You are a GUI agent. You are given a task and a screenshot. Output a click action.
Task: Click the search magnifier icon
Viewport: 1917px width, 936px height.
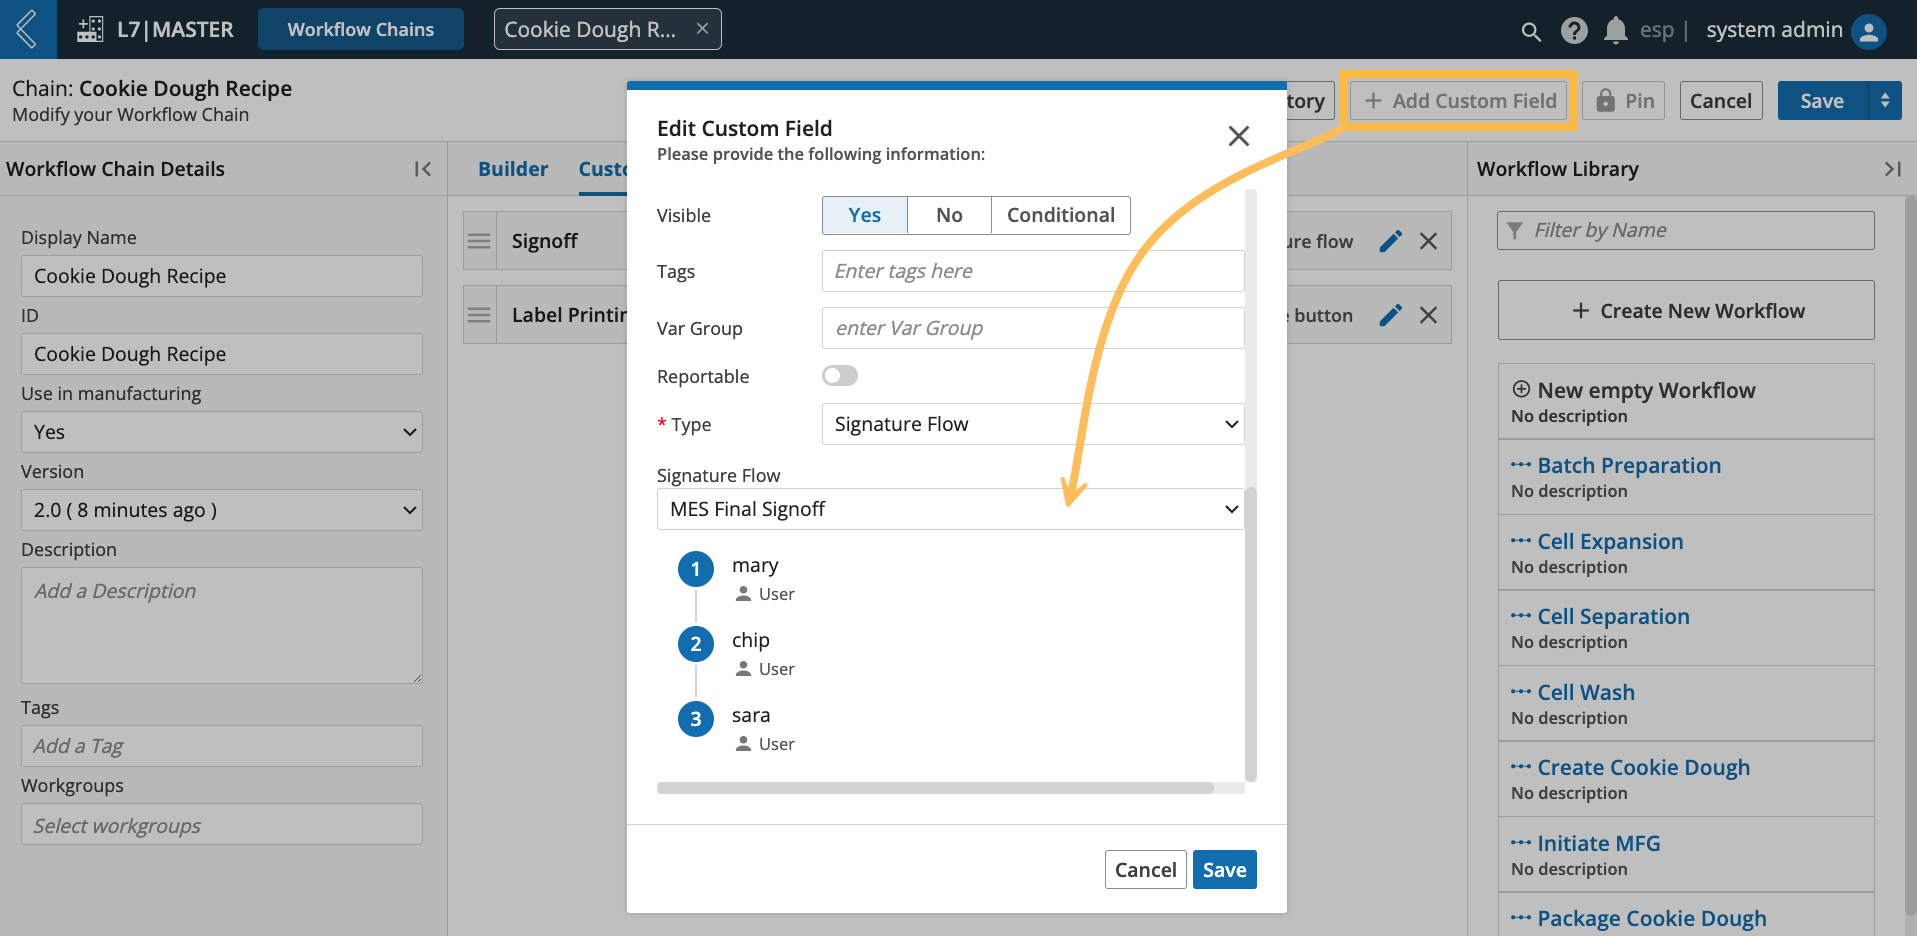tap(1531, 31)
